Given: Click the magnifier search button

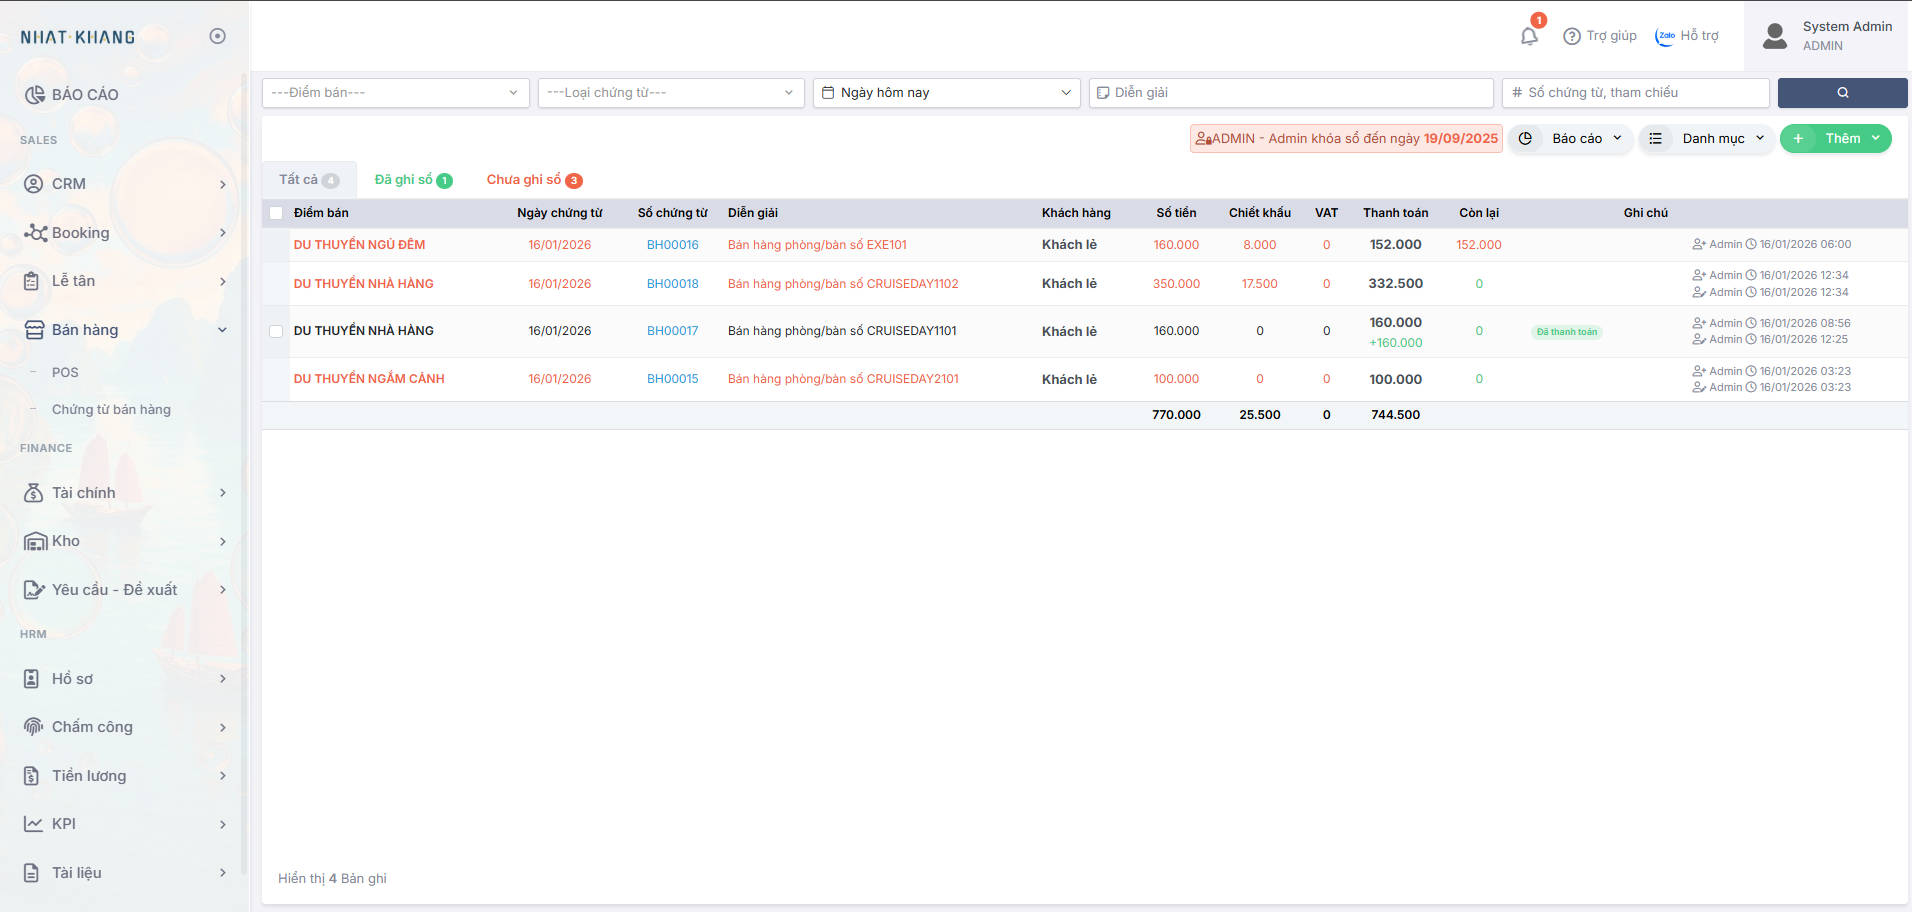Looking at the screenshot, I should 1842,93.
